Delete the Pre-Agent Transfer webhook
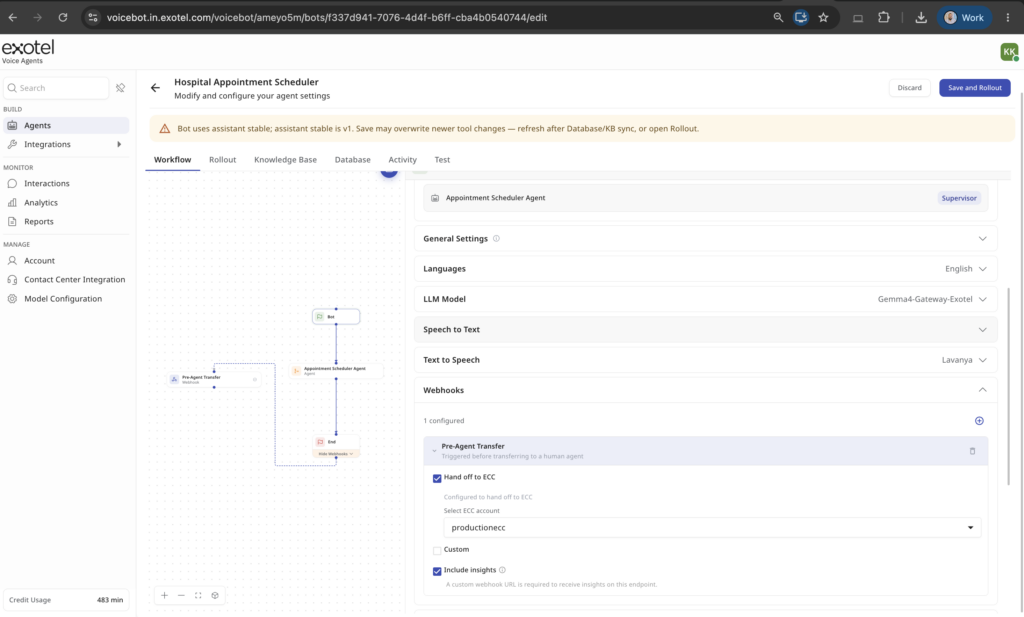Image resolution: width=1024 pixels, height=617 pixels. pyautogui.click(x=972, y=451)
